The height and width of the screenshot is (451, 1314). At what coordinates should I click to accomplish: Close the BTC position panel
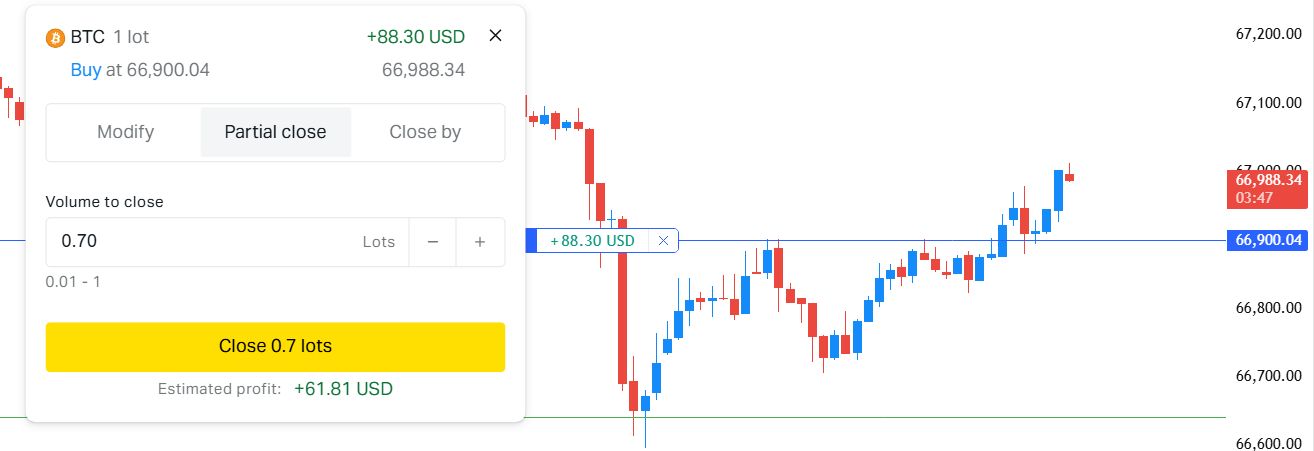[495, 36]
